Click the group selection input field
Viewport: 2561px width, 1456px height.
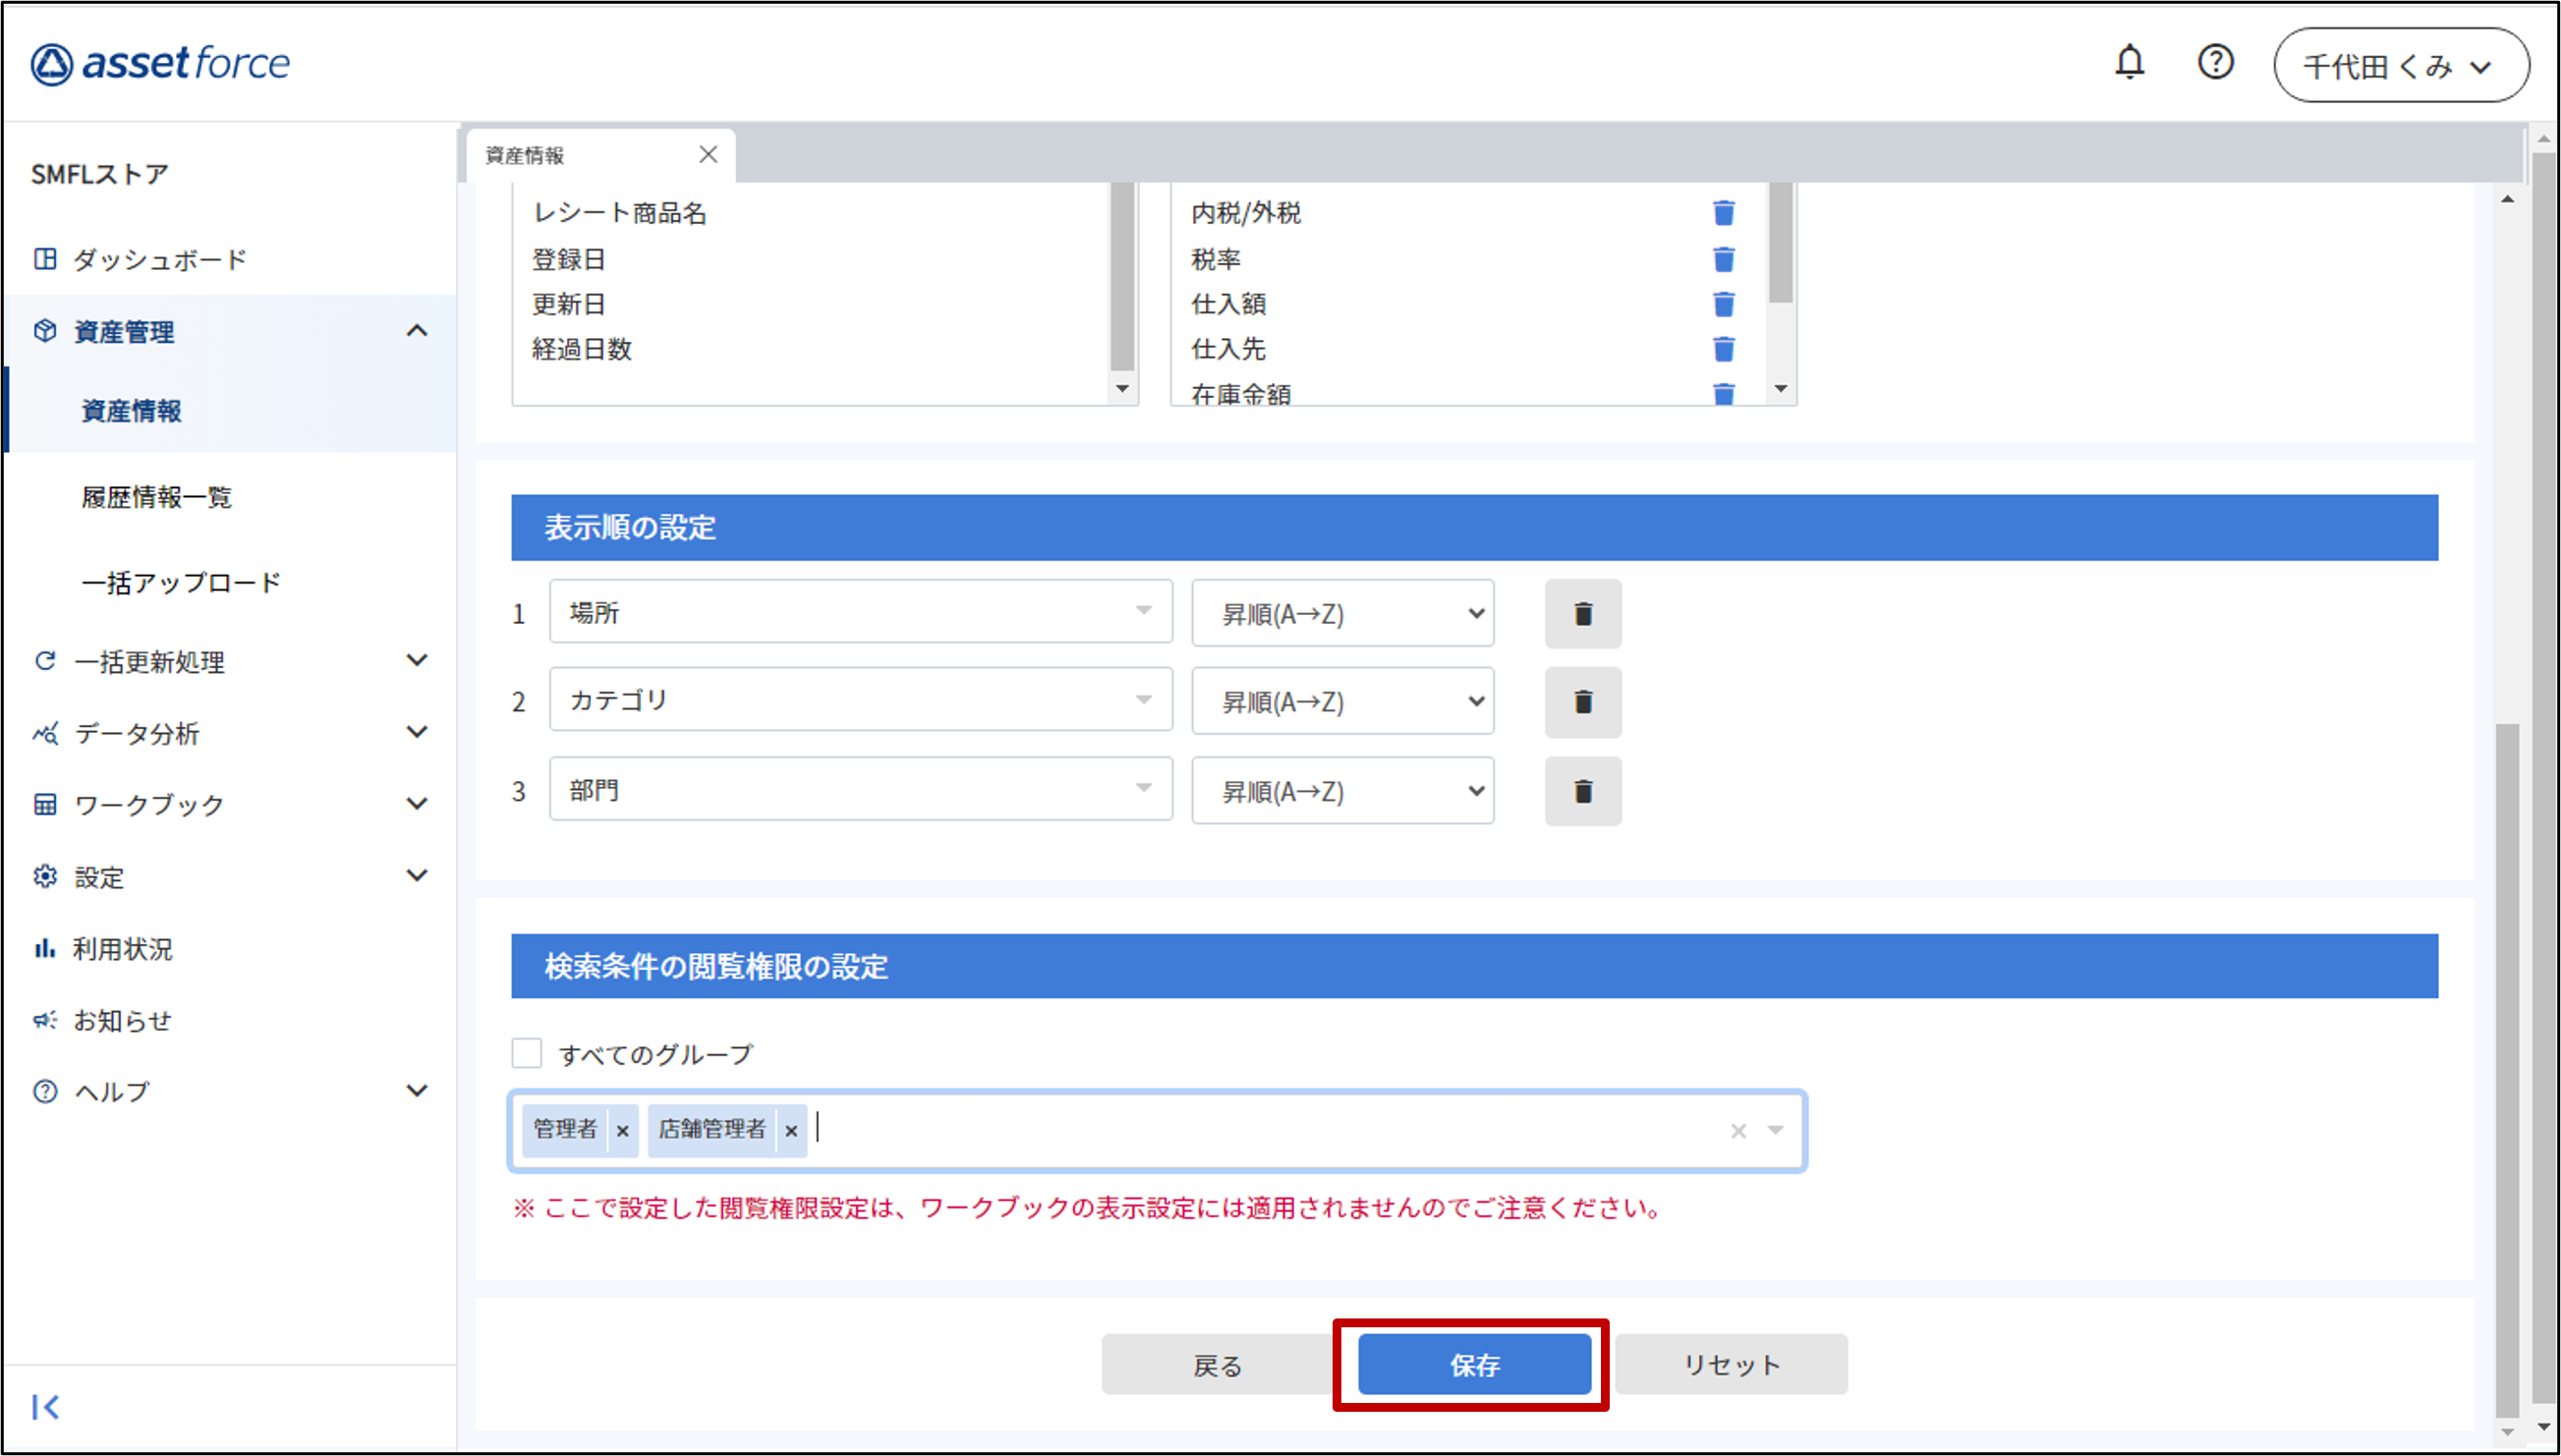pyautogui.click(x=1250, y=1131)
